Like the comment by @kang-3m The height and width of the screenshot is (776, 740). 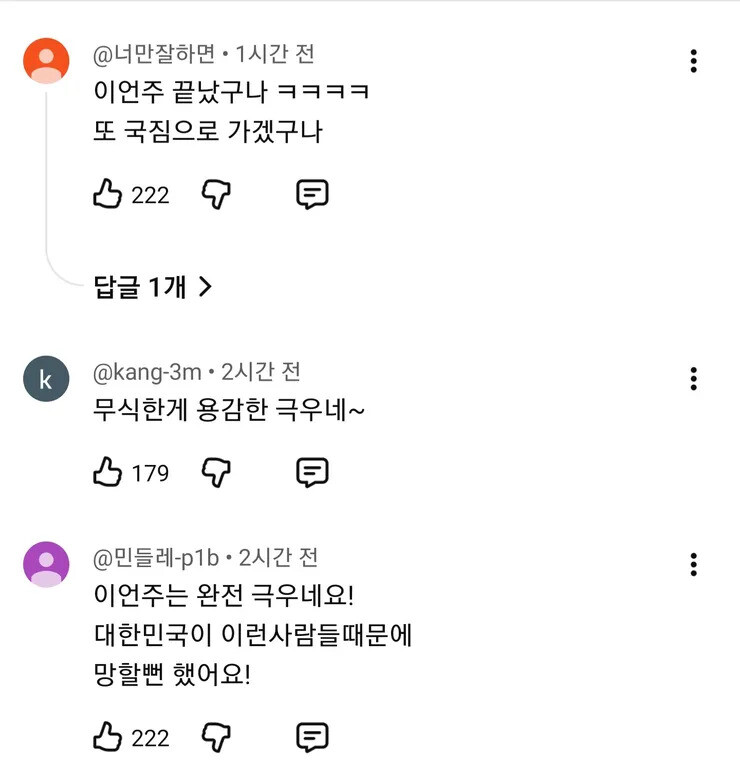click(107, 472)
